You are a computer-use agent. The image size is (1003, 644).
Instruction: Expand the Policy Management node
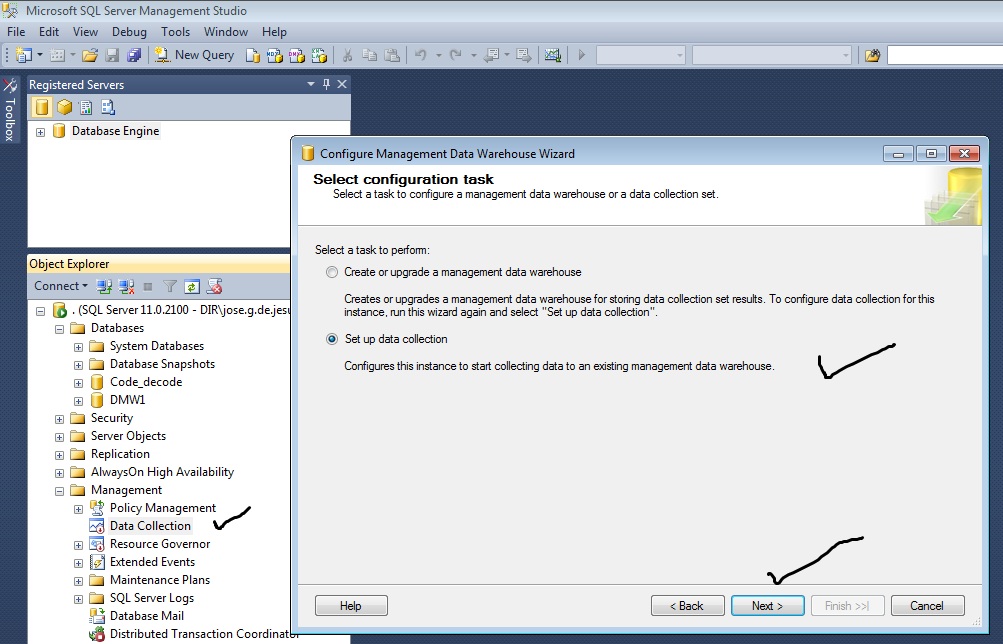(x=78, y=509)
